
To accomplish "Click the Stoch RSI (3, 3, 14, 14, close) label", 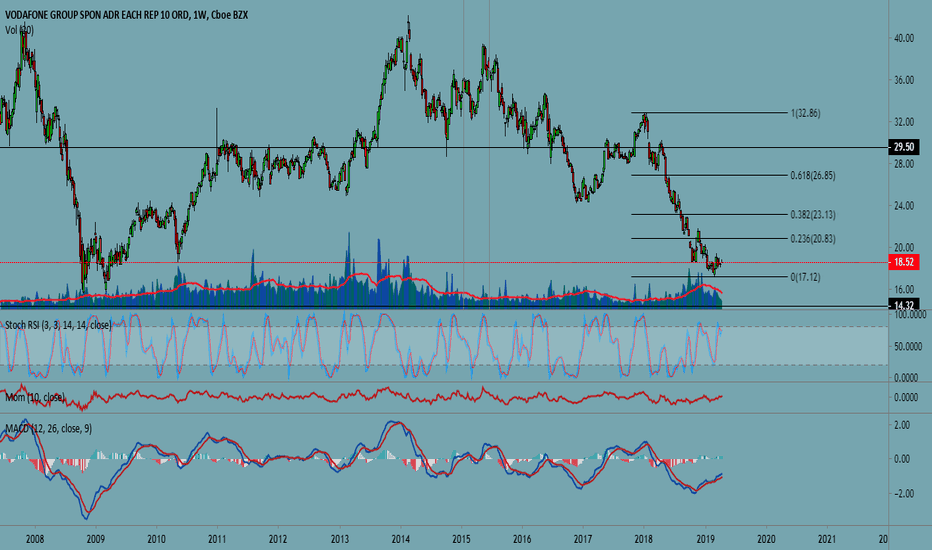I will (x=58, y=325).
